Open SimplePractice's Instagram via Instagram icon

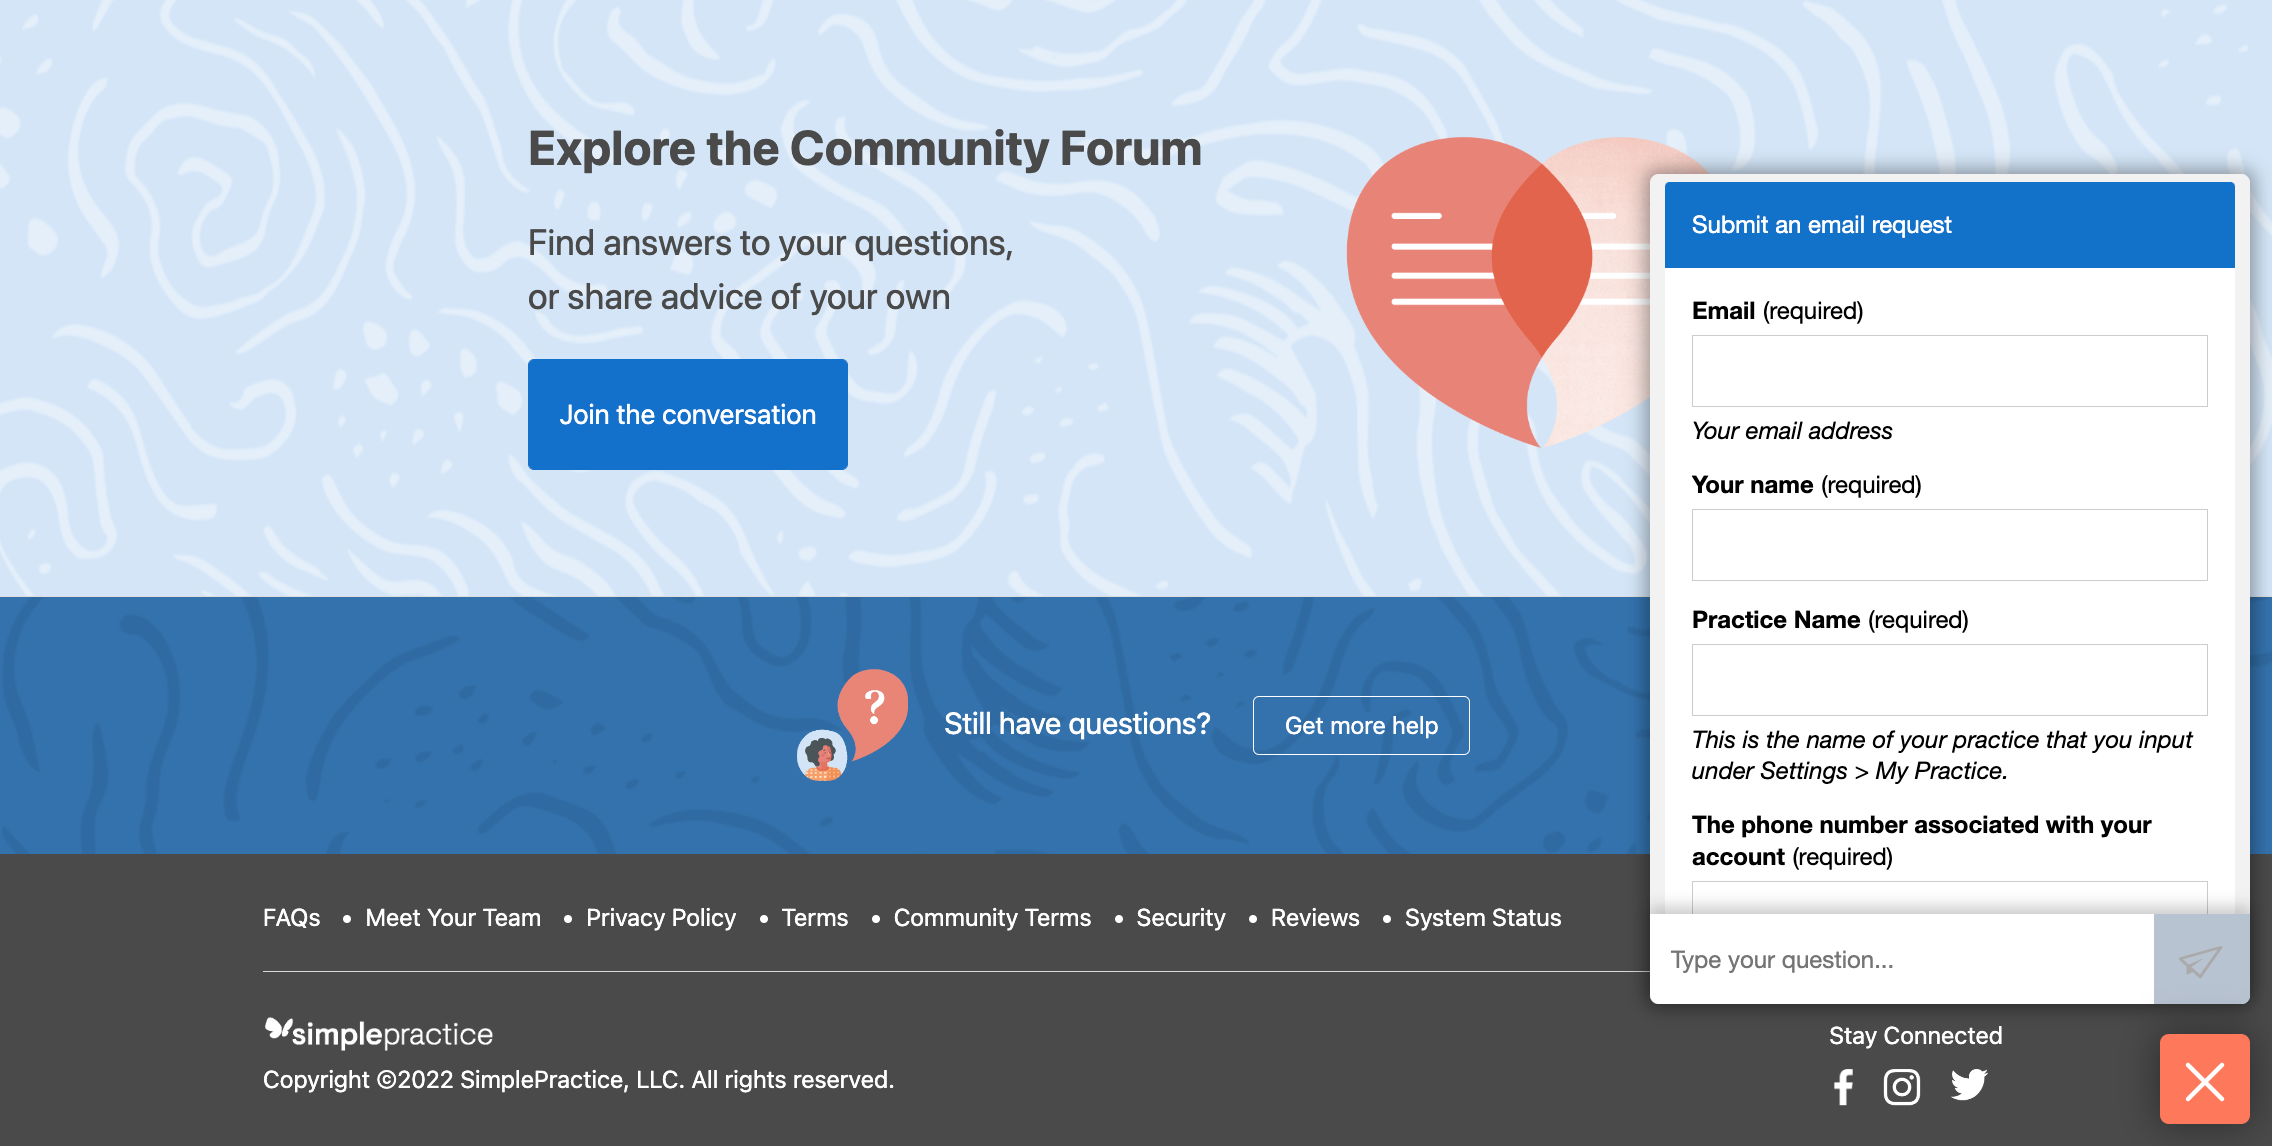click(1901, 1086)
